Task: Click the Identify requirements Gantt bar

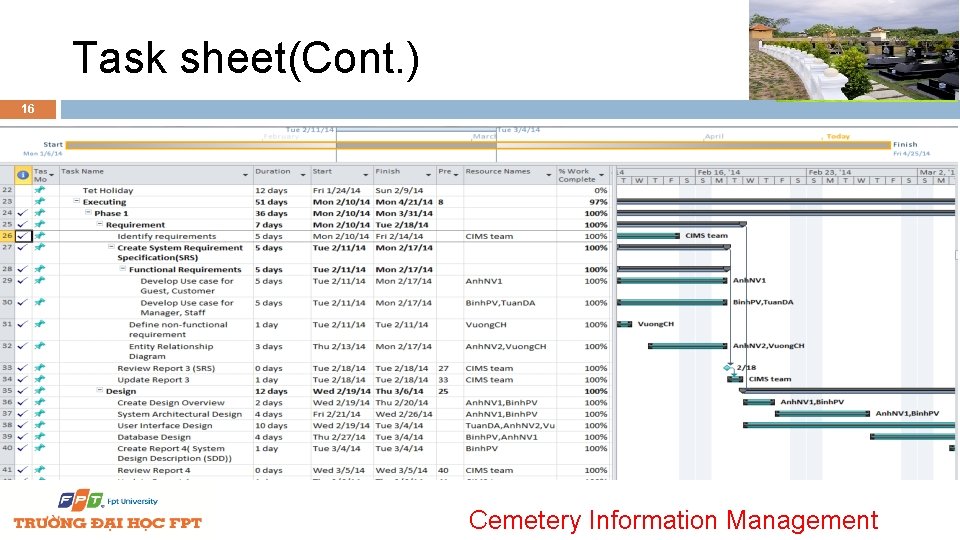Action: pos(648,236)
